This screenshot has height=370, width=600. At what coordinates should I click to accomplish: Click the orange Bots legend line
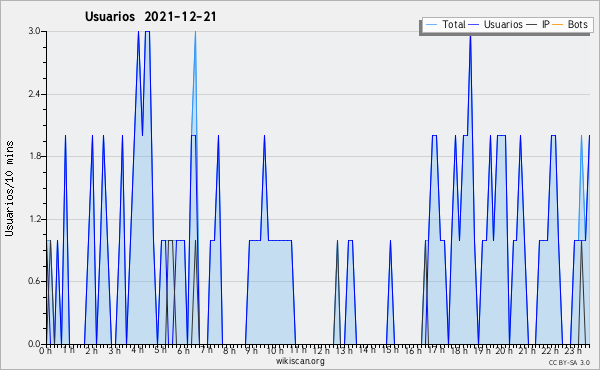click(558, 25)
